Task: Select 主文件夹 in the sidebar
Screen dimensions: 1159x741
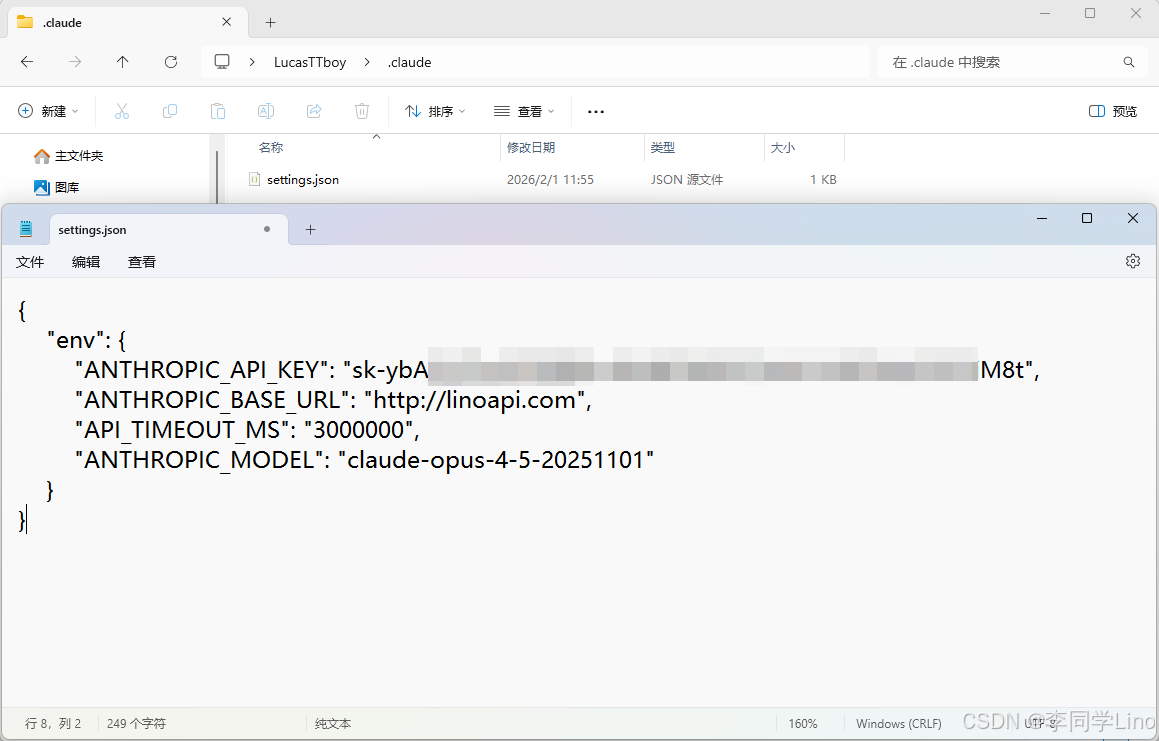Action: coord(68,156)
